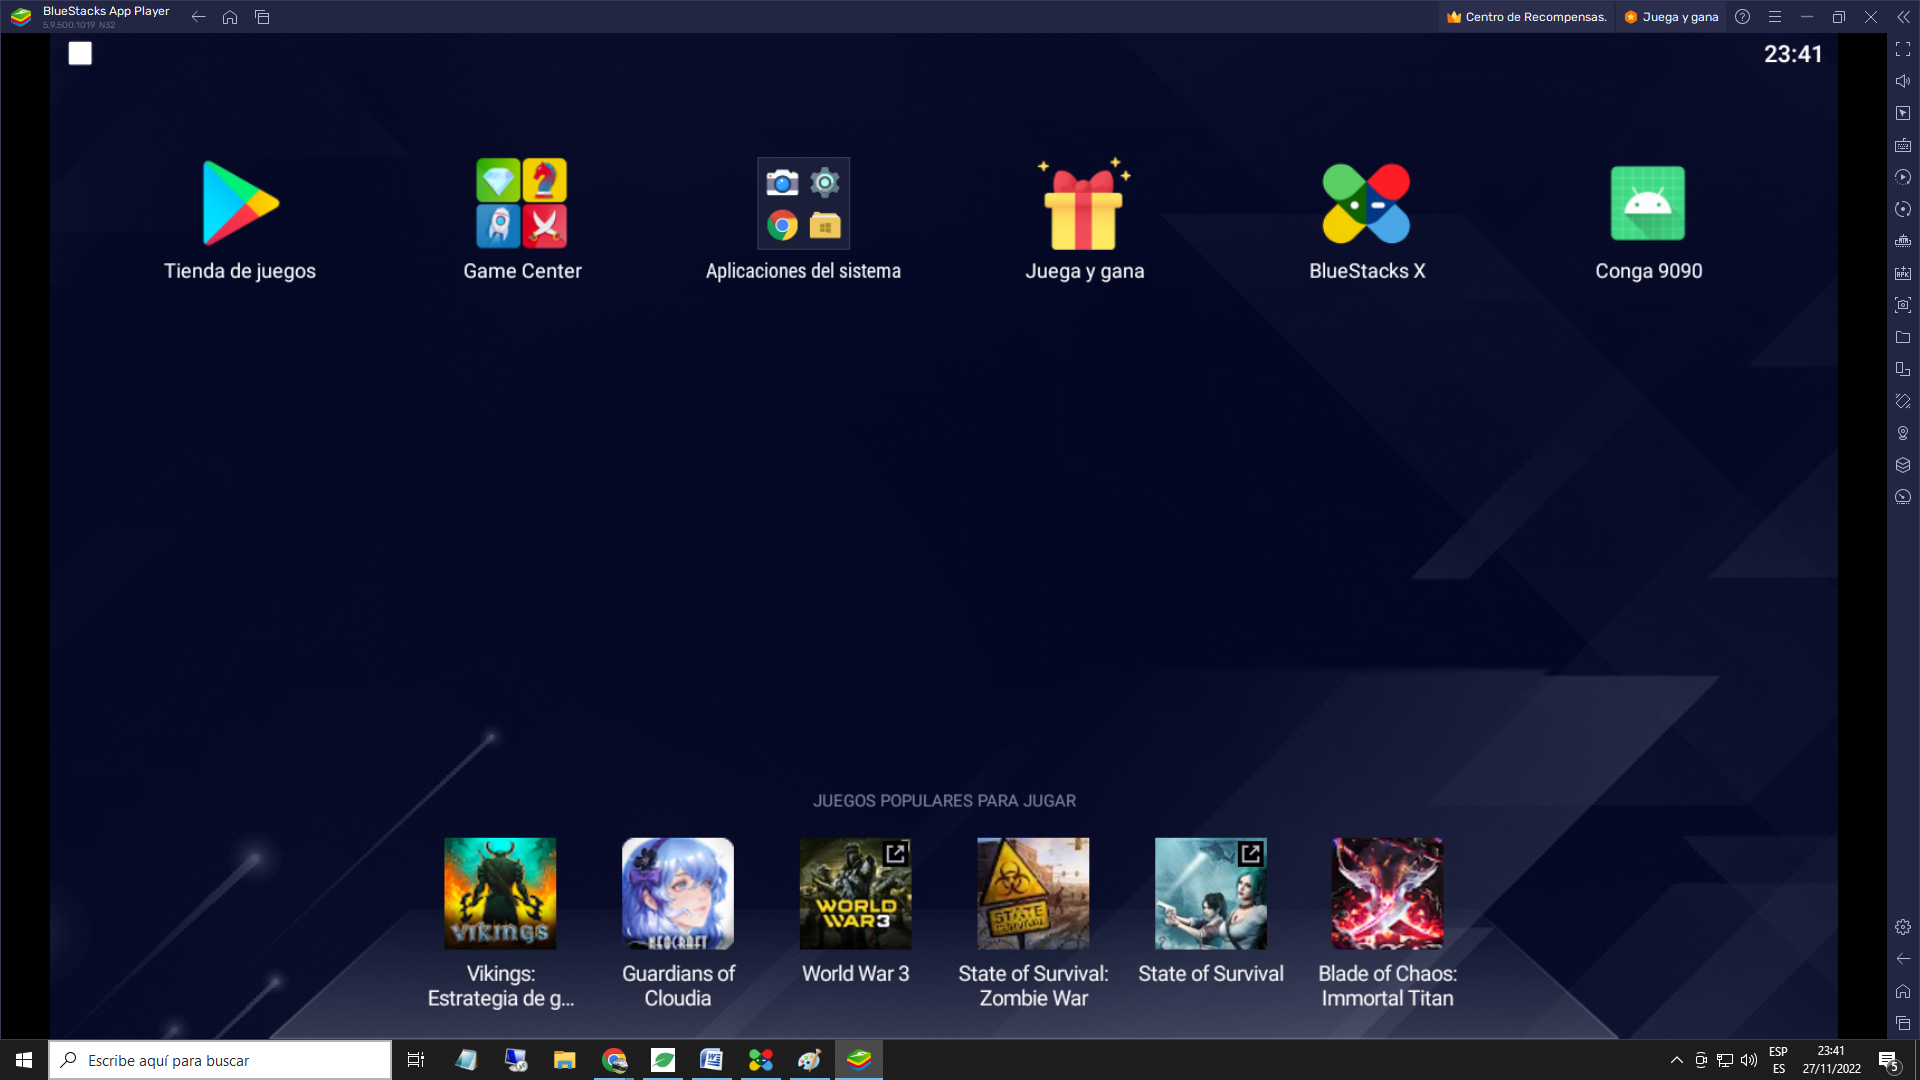Collapse the sidebar with the double chevron
This screenshot has width=1920, height=1080.
point(1903,17)
